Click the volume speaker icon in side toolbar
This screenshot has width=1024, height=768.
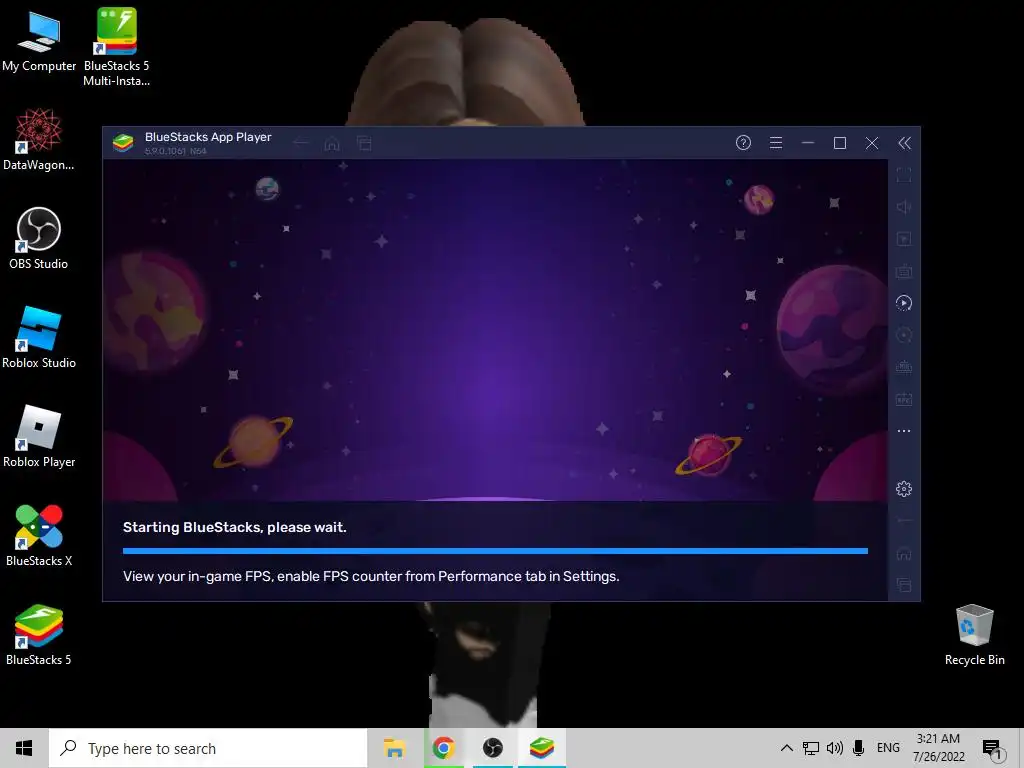904,207
